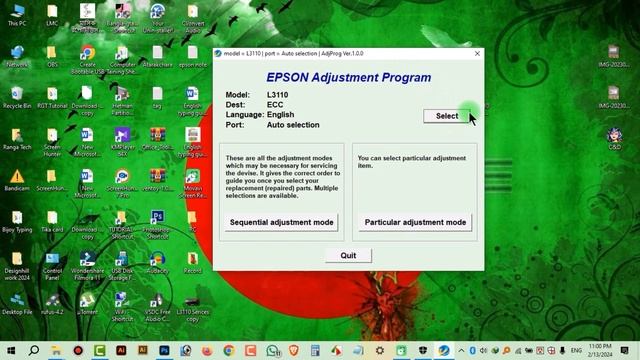640x360 pixels.
Task: Quit the Epson Adjustment Program
Action: click(x=348, y=256)
